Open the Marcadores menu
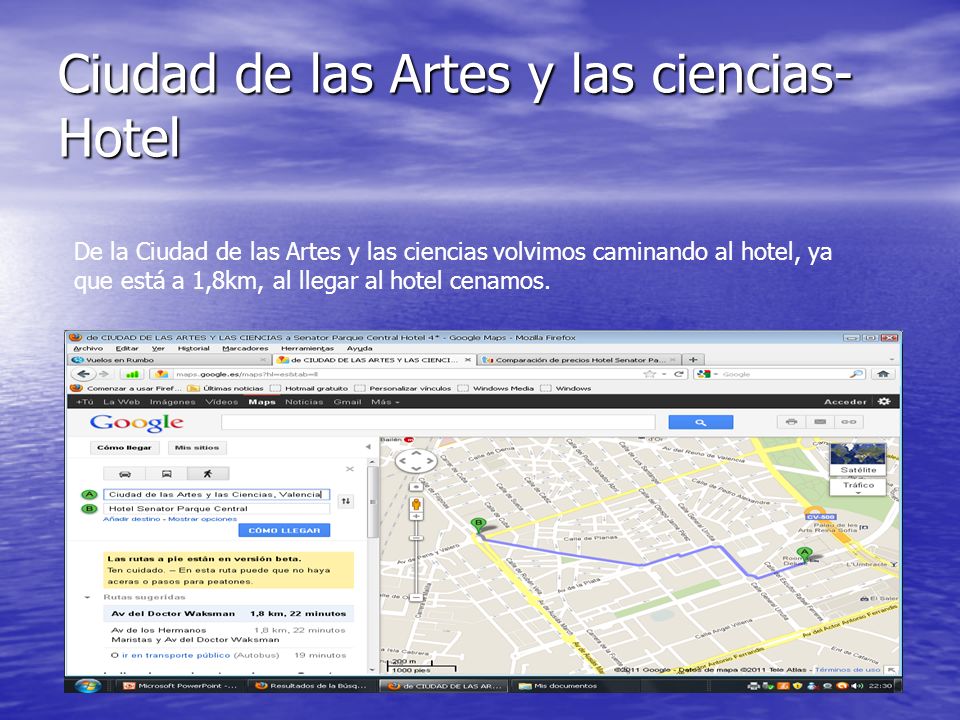This screenshot has height=720, width=960. (x=245, y=348)
